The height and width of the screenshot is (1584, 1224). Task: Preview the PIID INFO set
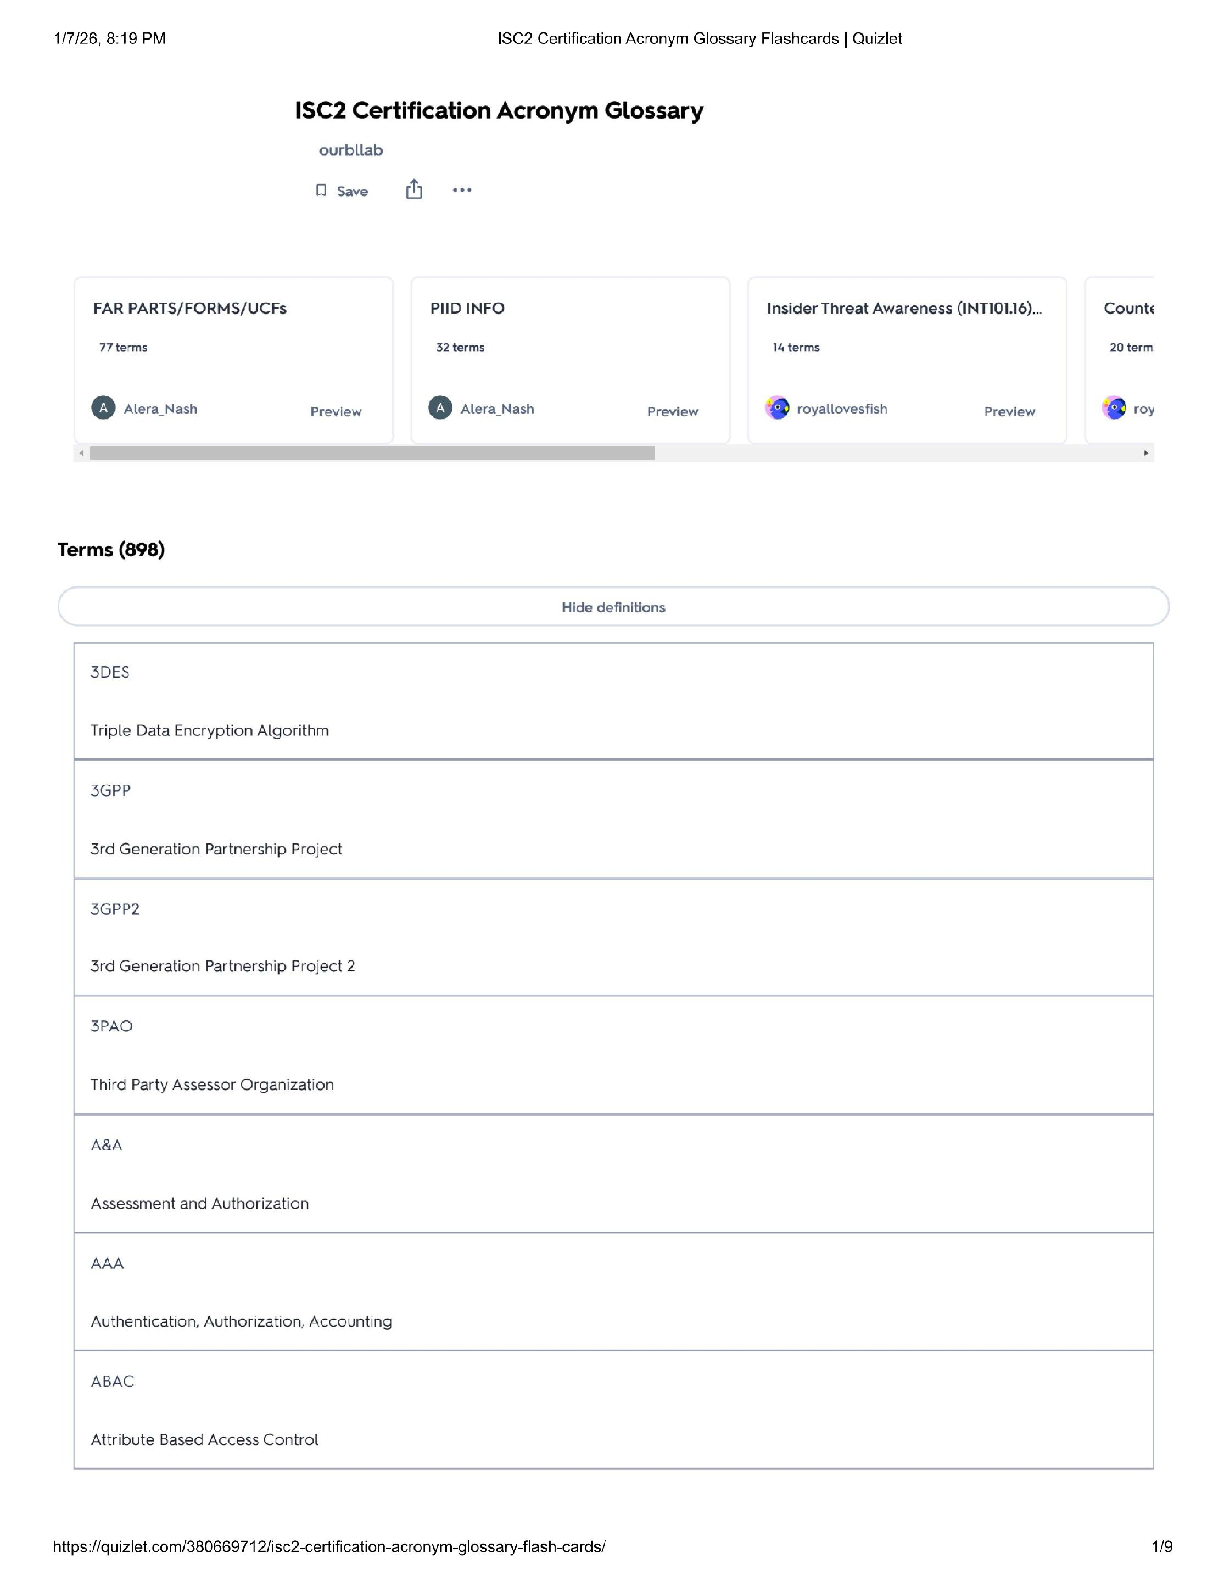coord(673,411)
